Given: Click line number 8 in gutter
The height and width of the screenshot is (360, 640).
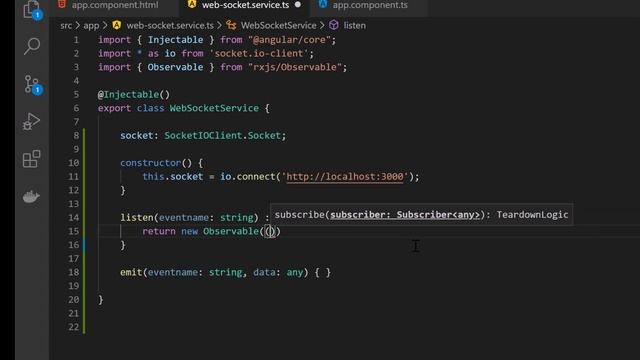Looking at the screenshot, I should [x=76, y=136].
